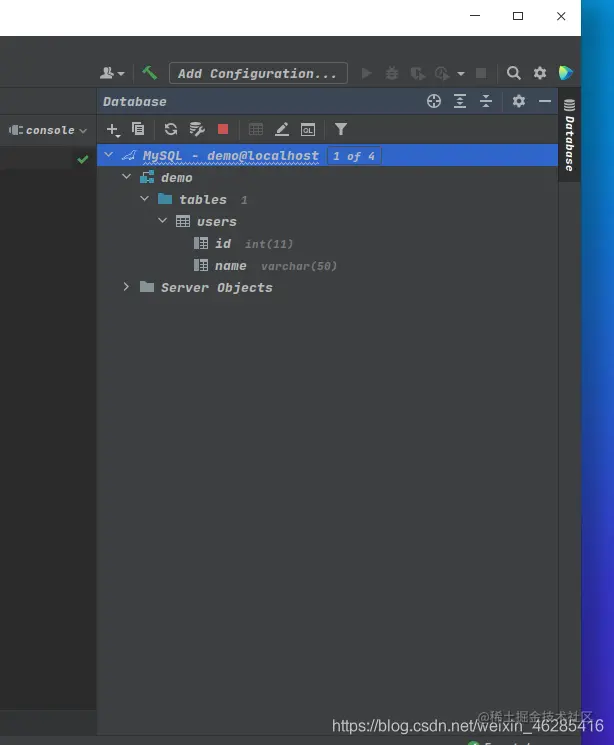Click the Data Source Properties icon

click(197, 129)
